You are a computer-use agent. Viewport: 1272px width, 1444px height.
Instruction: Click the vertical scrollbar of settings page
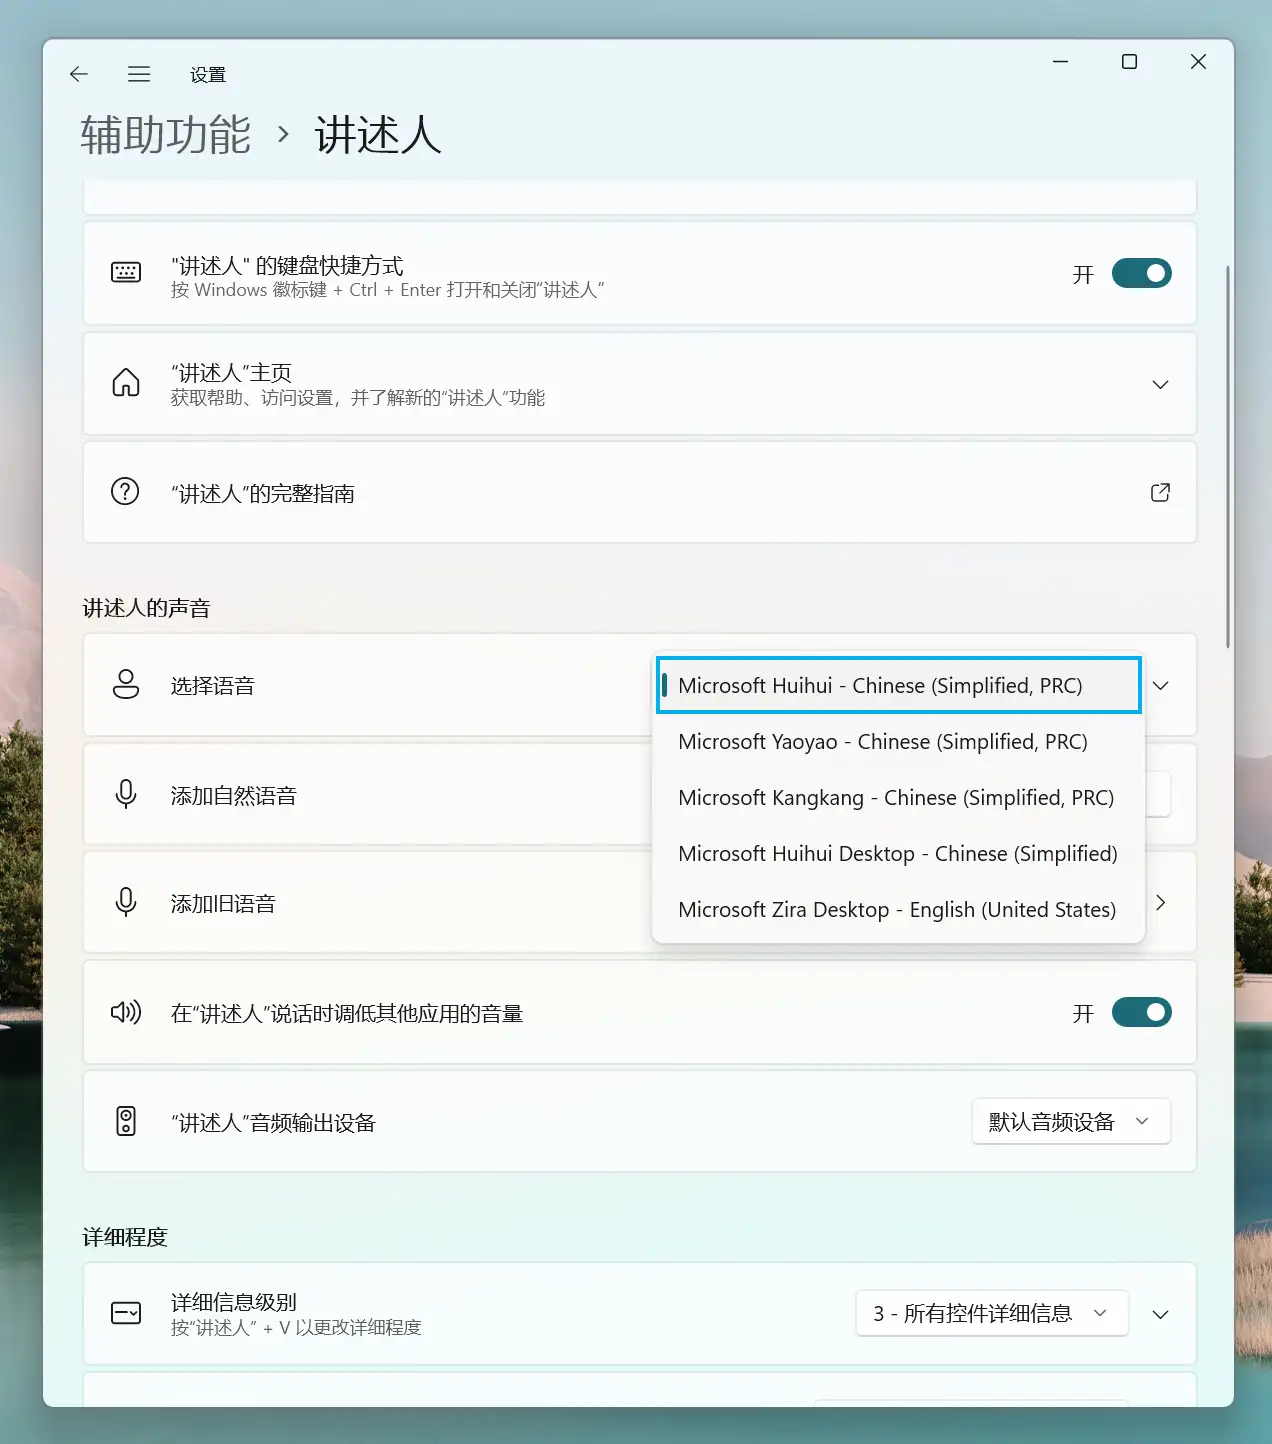[x=1228, y=457]
